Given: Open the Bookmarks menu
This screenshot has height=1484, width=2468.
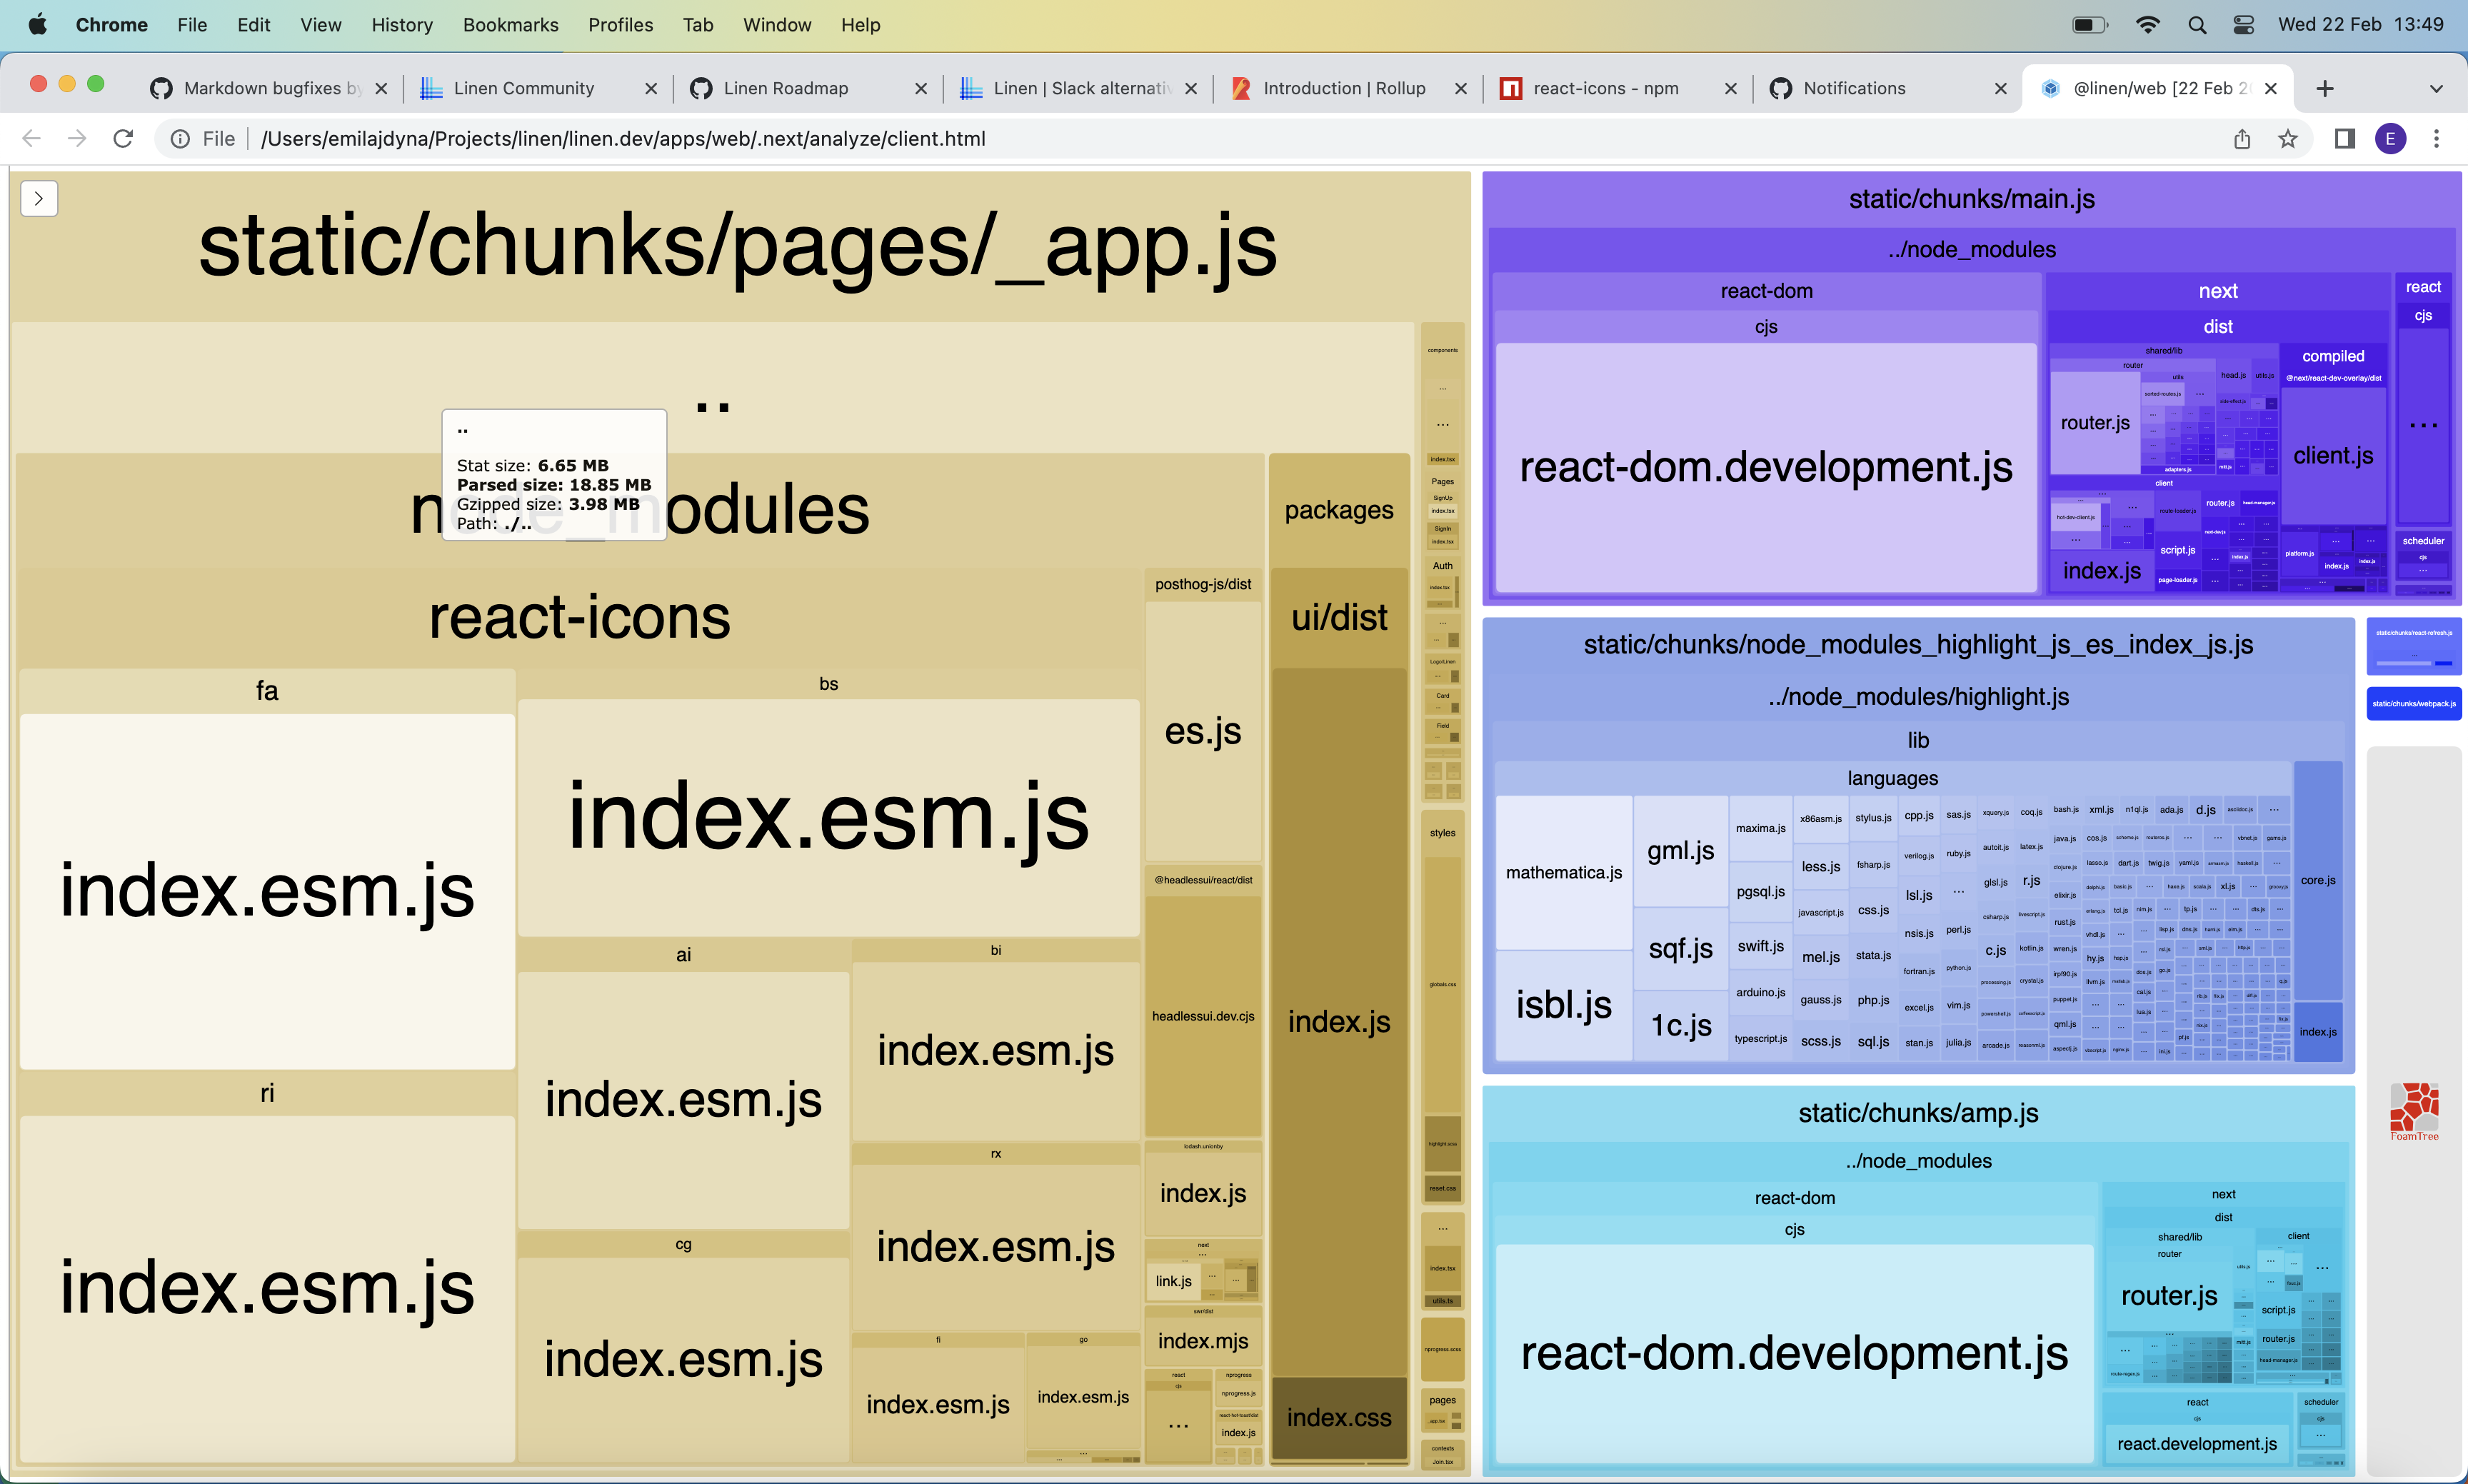Looking at the screenshot, I should click(510, 25).
